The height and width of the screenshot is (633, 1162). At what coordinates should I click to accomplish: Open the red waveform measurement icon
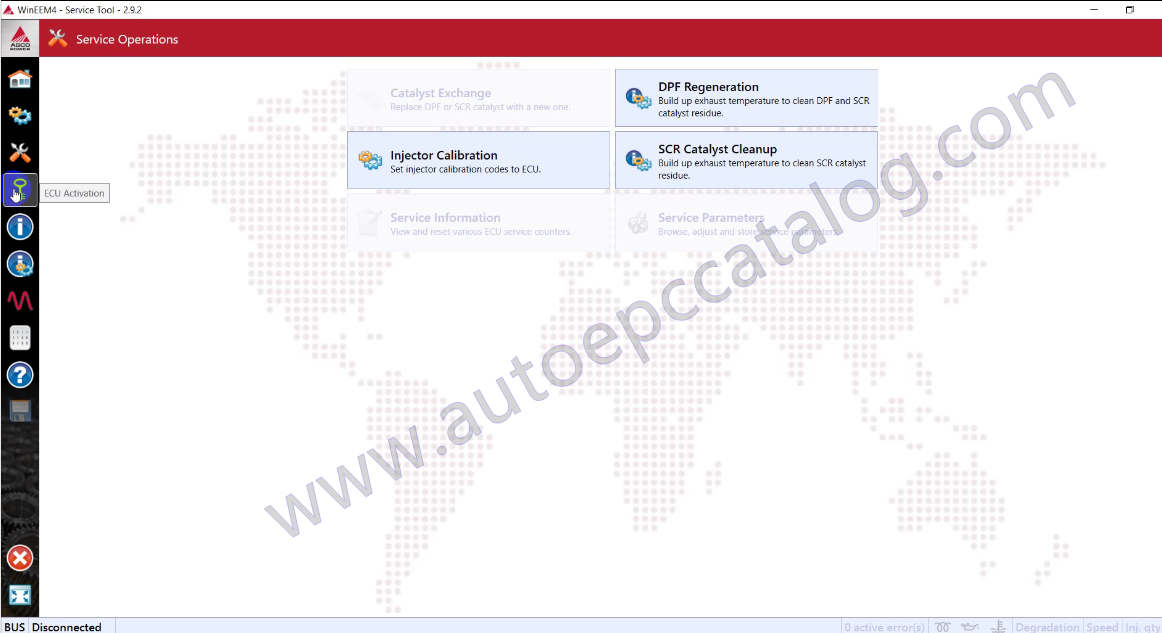tap(20, 300)
